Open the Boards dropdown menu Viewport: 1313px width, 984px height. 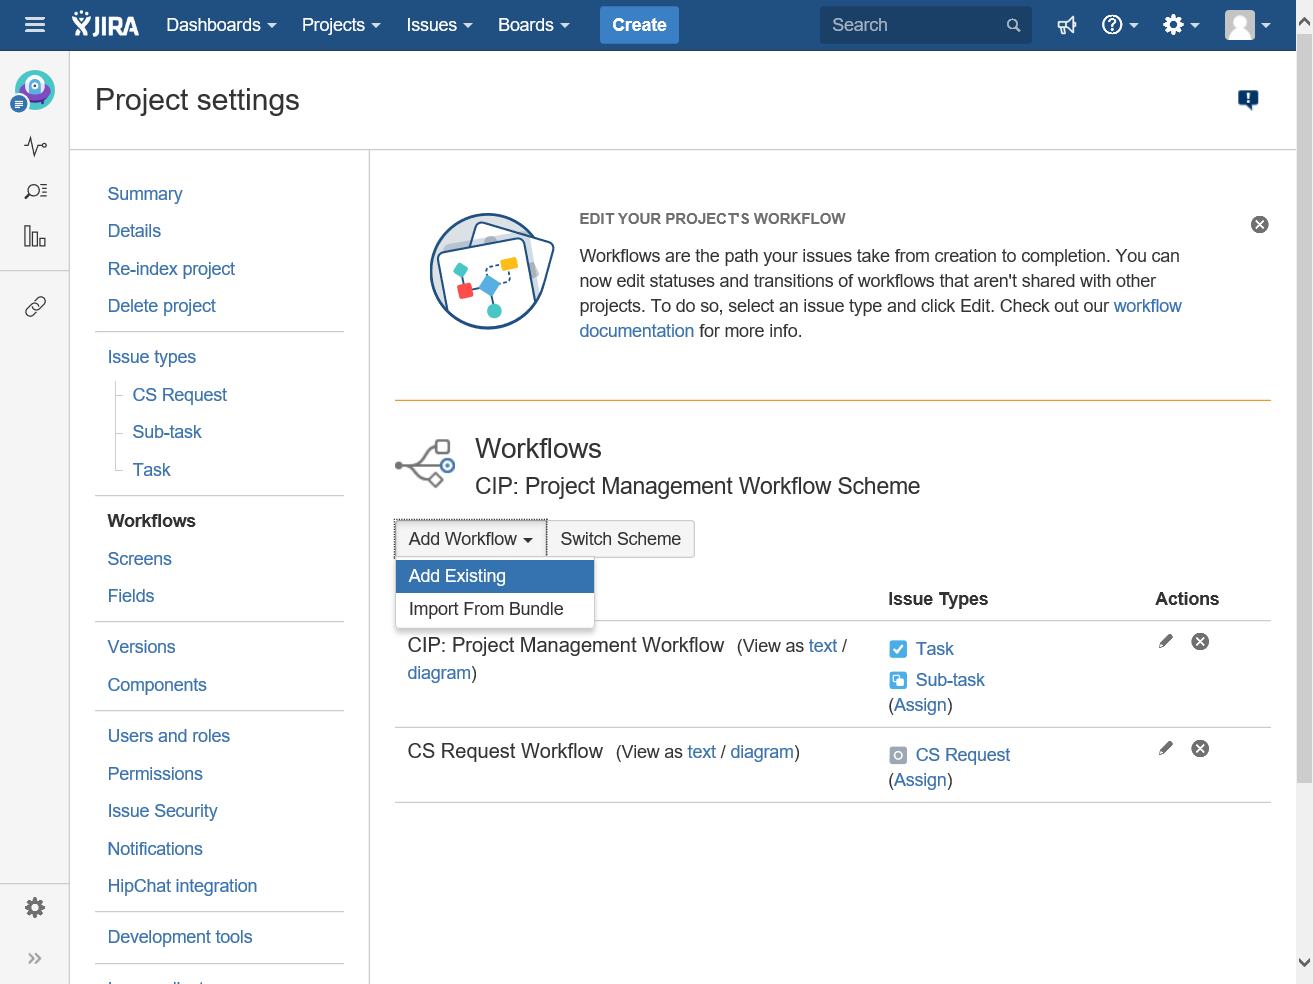pyautogui.click(x=533, y=25)
